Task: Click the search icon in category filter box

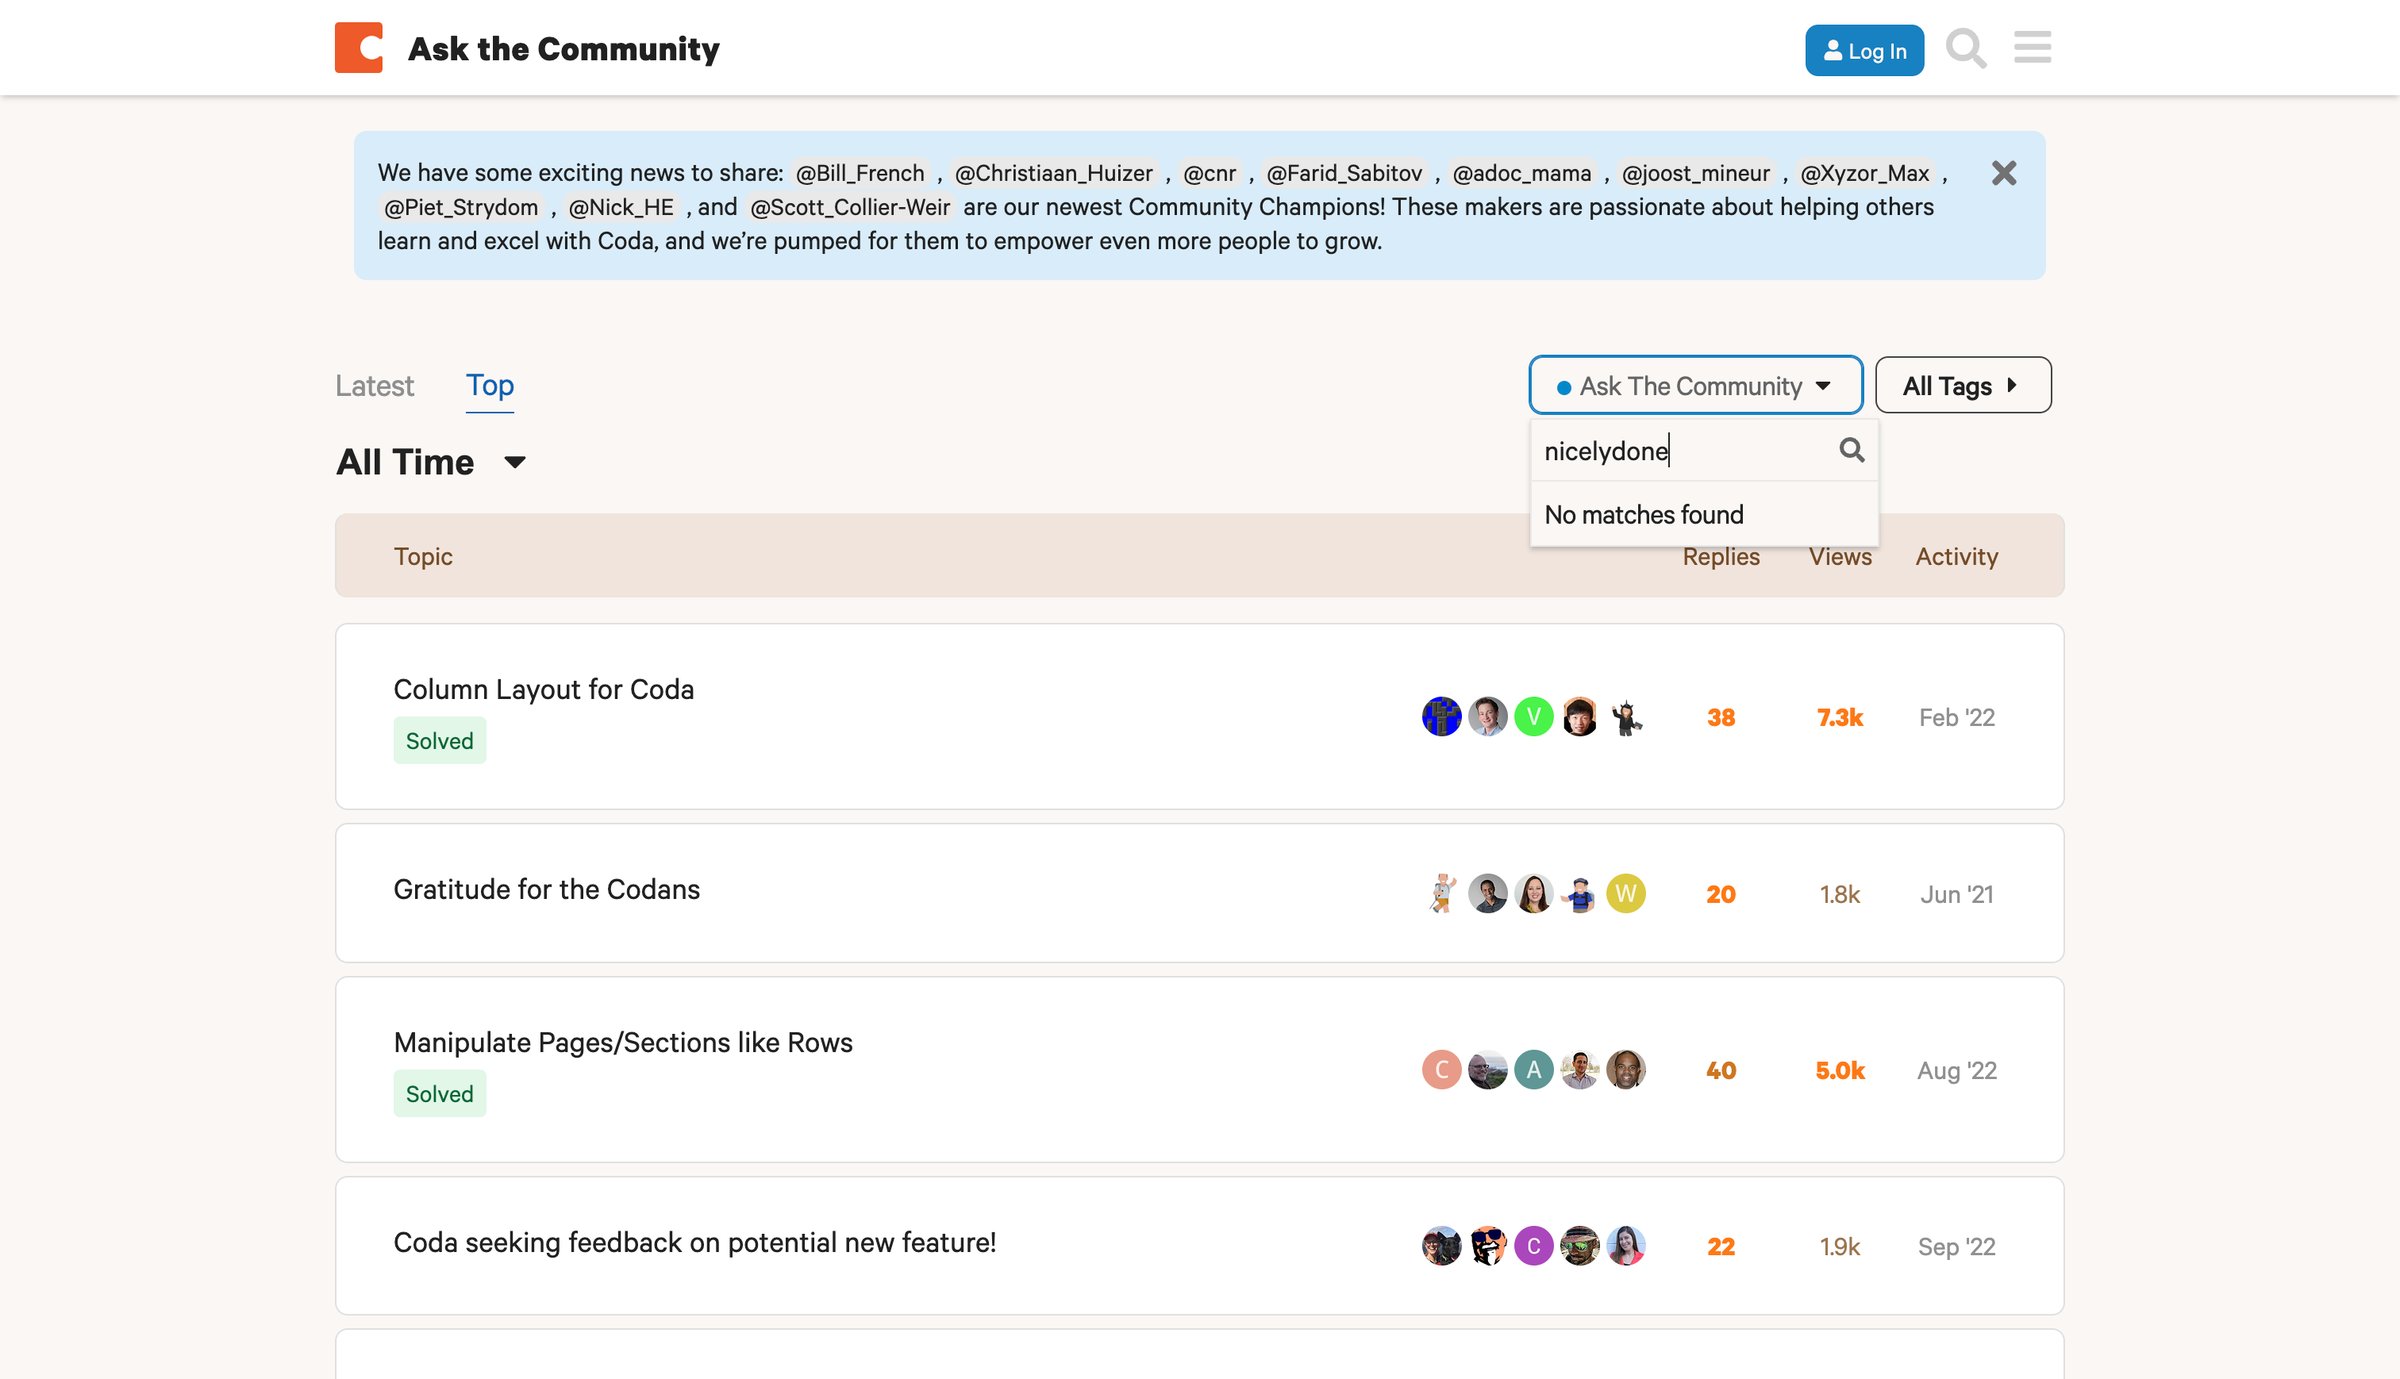Action: coord(1852,451)
